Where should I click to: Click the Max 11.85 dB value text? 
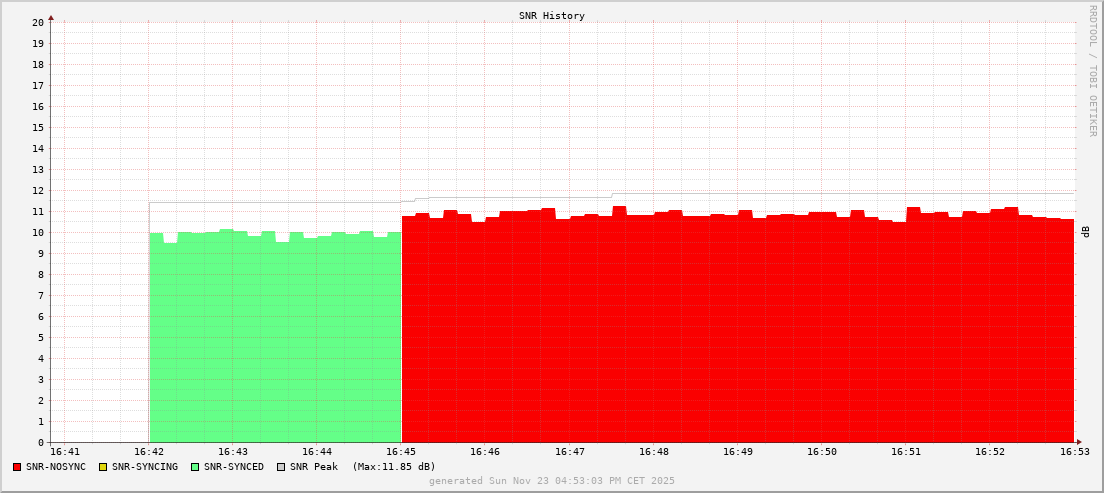[x=394, y=467]
